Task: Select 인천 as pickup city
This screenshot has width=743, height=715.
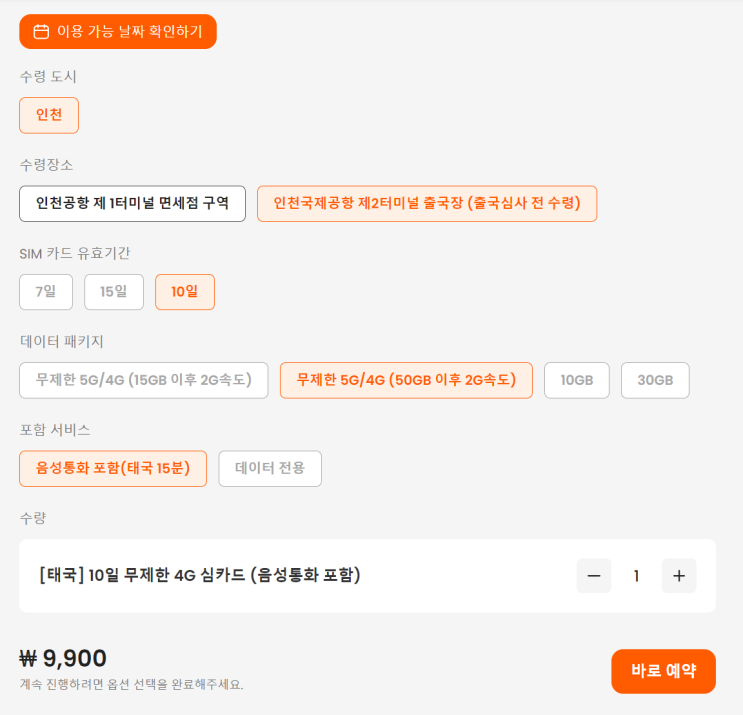Action: point(49,115)
